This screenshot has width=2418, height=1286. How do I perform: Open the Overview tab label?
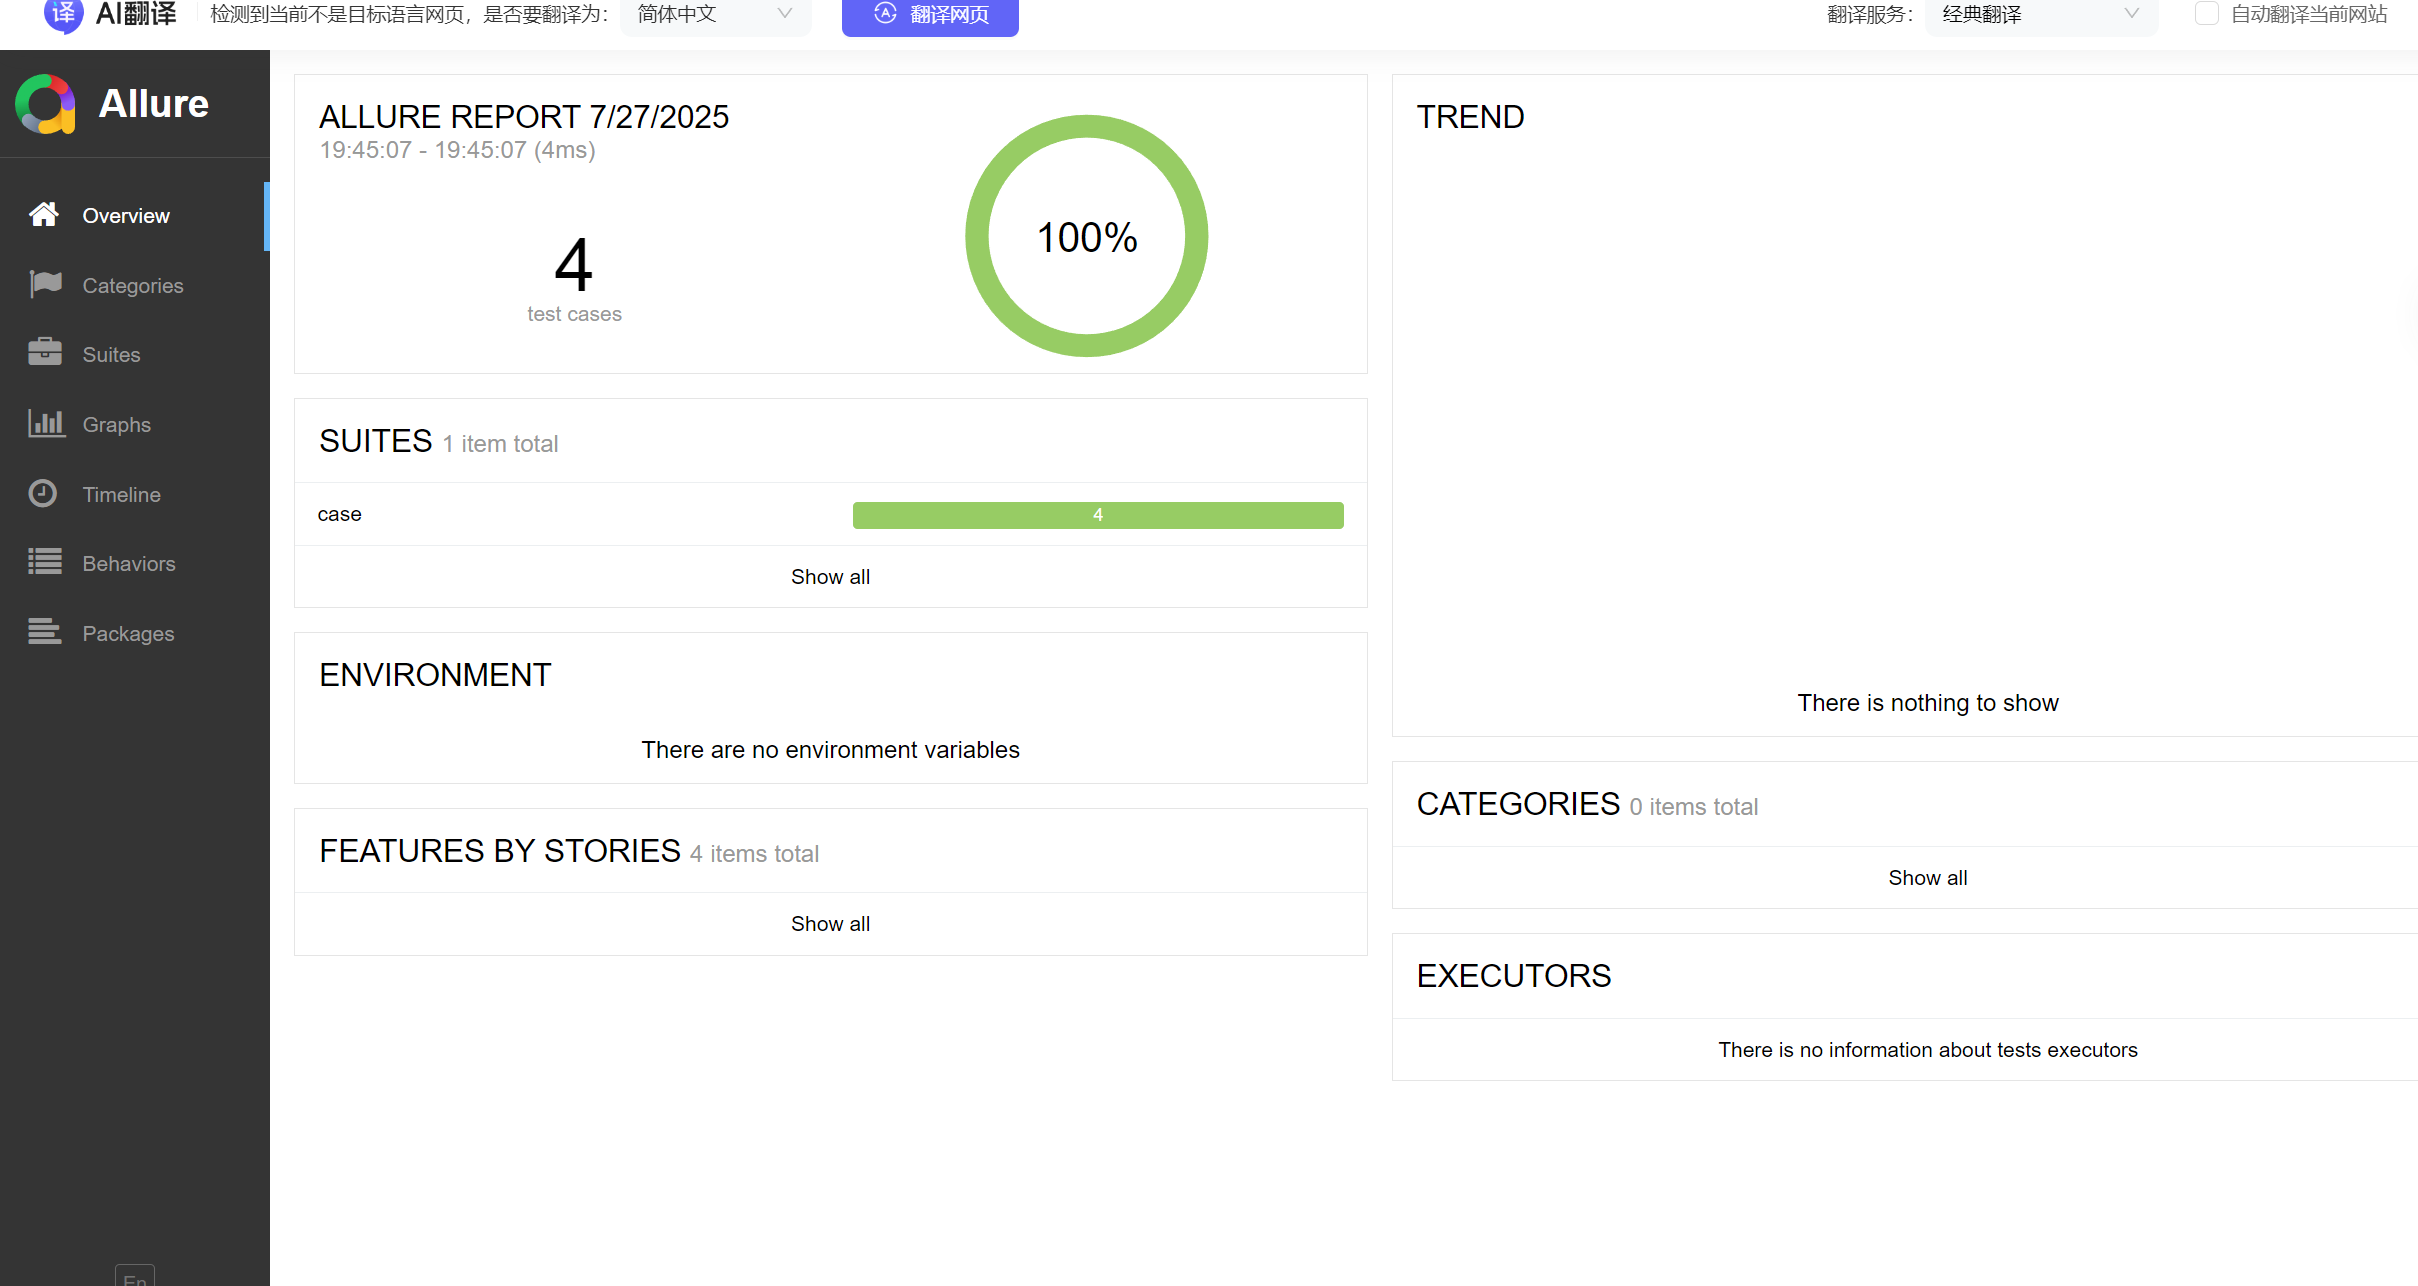click(126, 216)
